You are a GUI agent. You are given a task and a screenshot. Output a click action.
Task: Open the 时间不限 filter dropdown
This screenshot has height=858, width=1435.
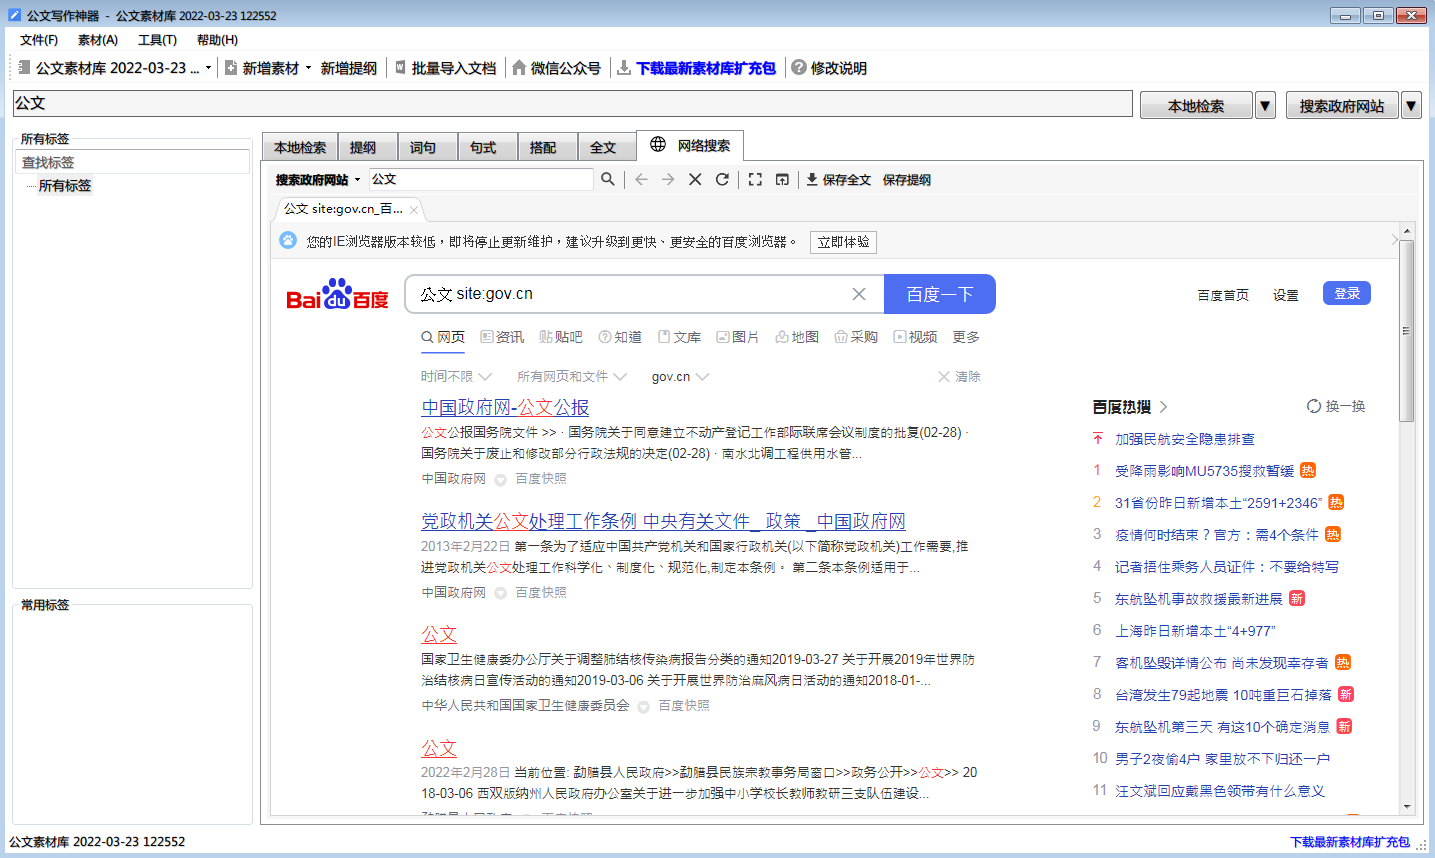(x=456, y=377)
